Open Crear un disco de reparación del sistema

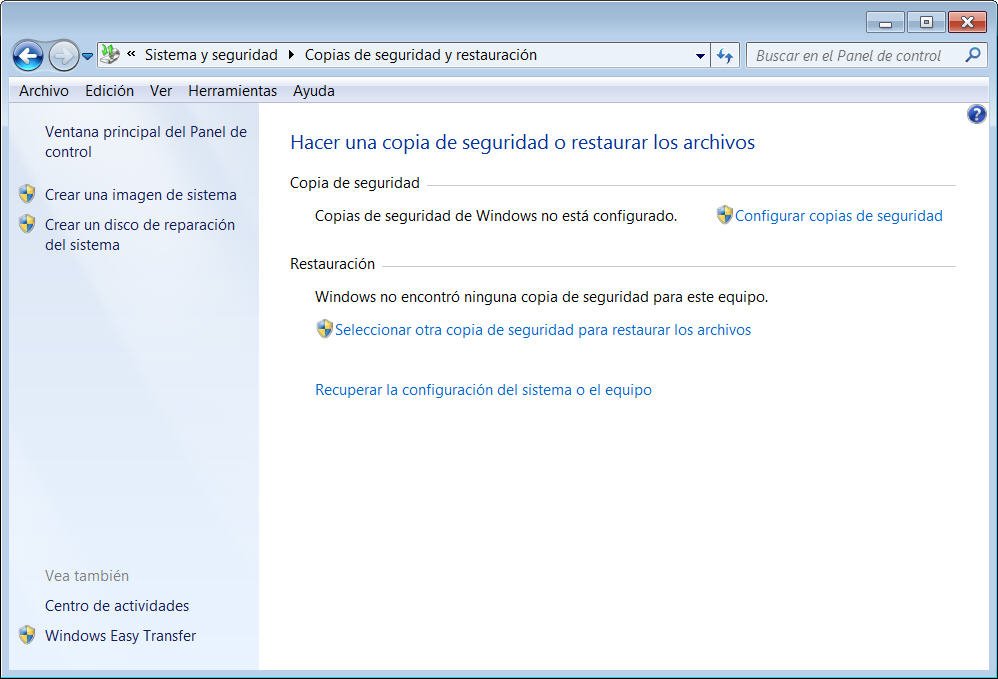coord(140,235)
